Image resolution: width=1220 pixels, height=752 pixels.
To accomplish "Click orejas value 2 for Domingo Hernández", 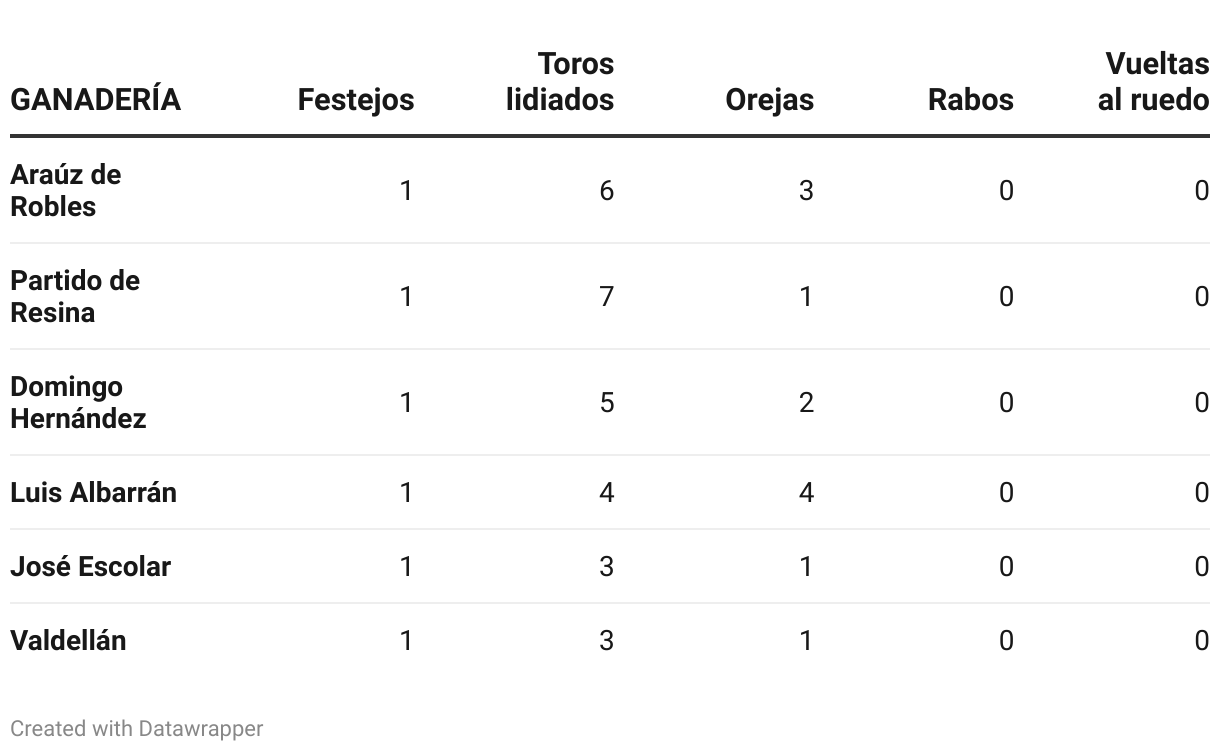I will click(x=806, y=403).
